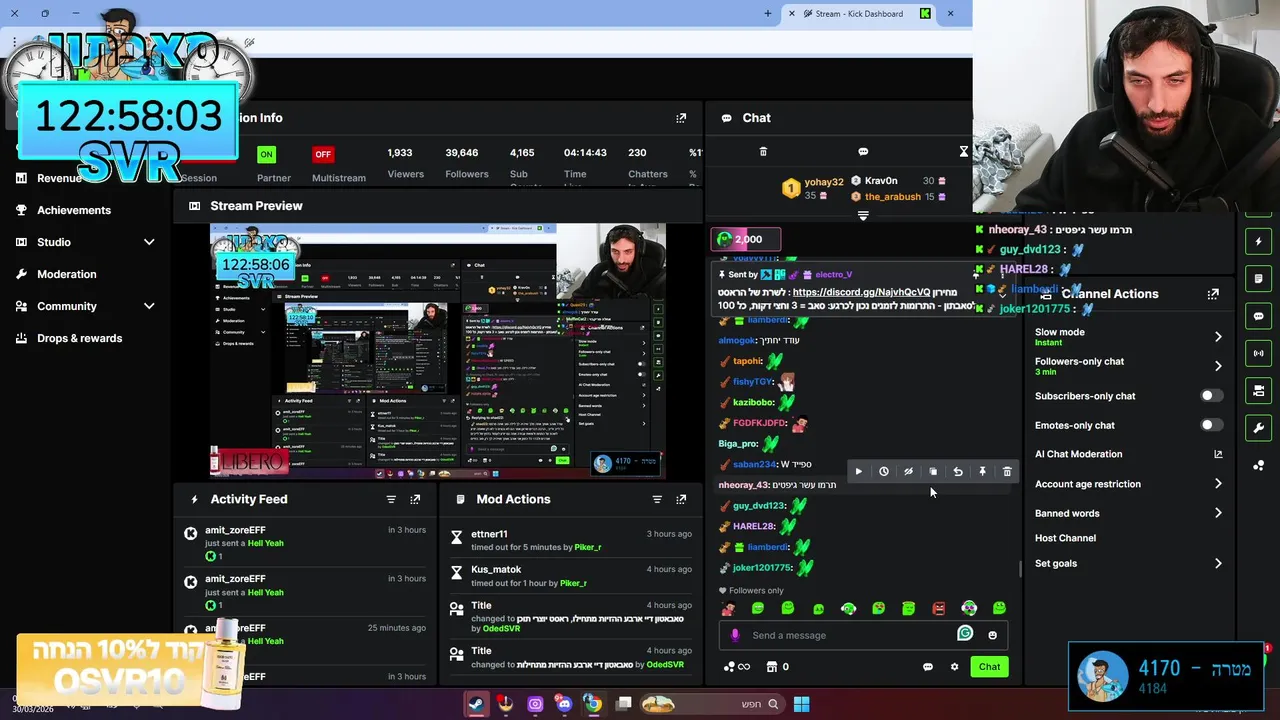Pin the hovered chat message

pos(982,472)
